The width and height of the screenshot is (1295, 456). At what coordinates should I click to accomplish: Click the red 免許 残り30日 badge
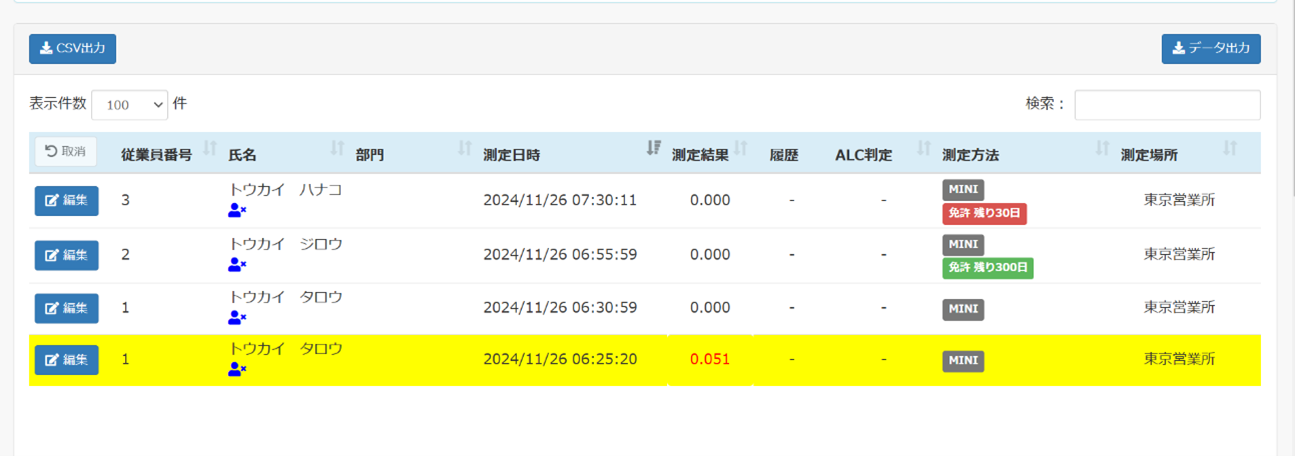(985, 213)
